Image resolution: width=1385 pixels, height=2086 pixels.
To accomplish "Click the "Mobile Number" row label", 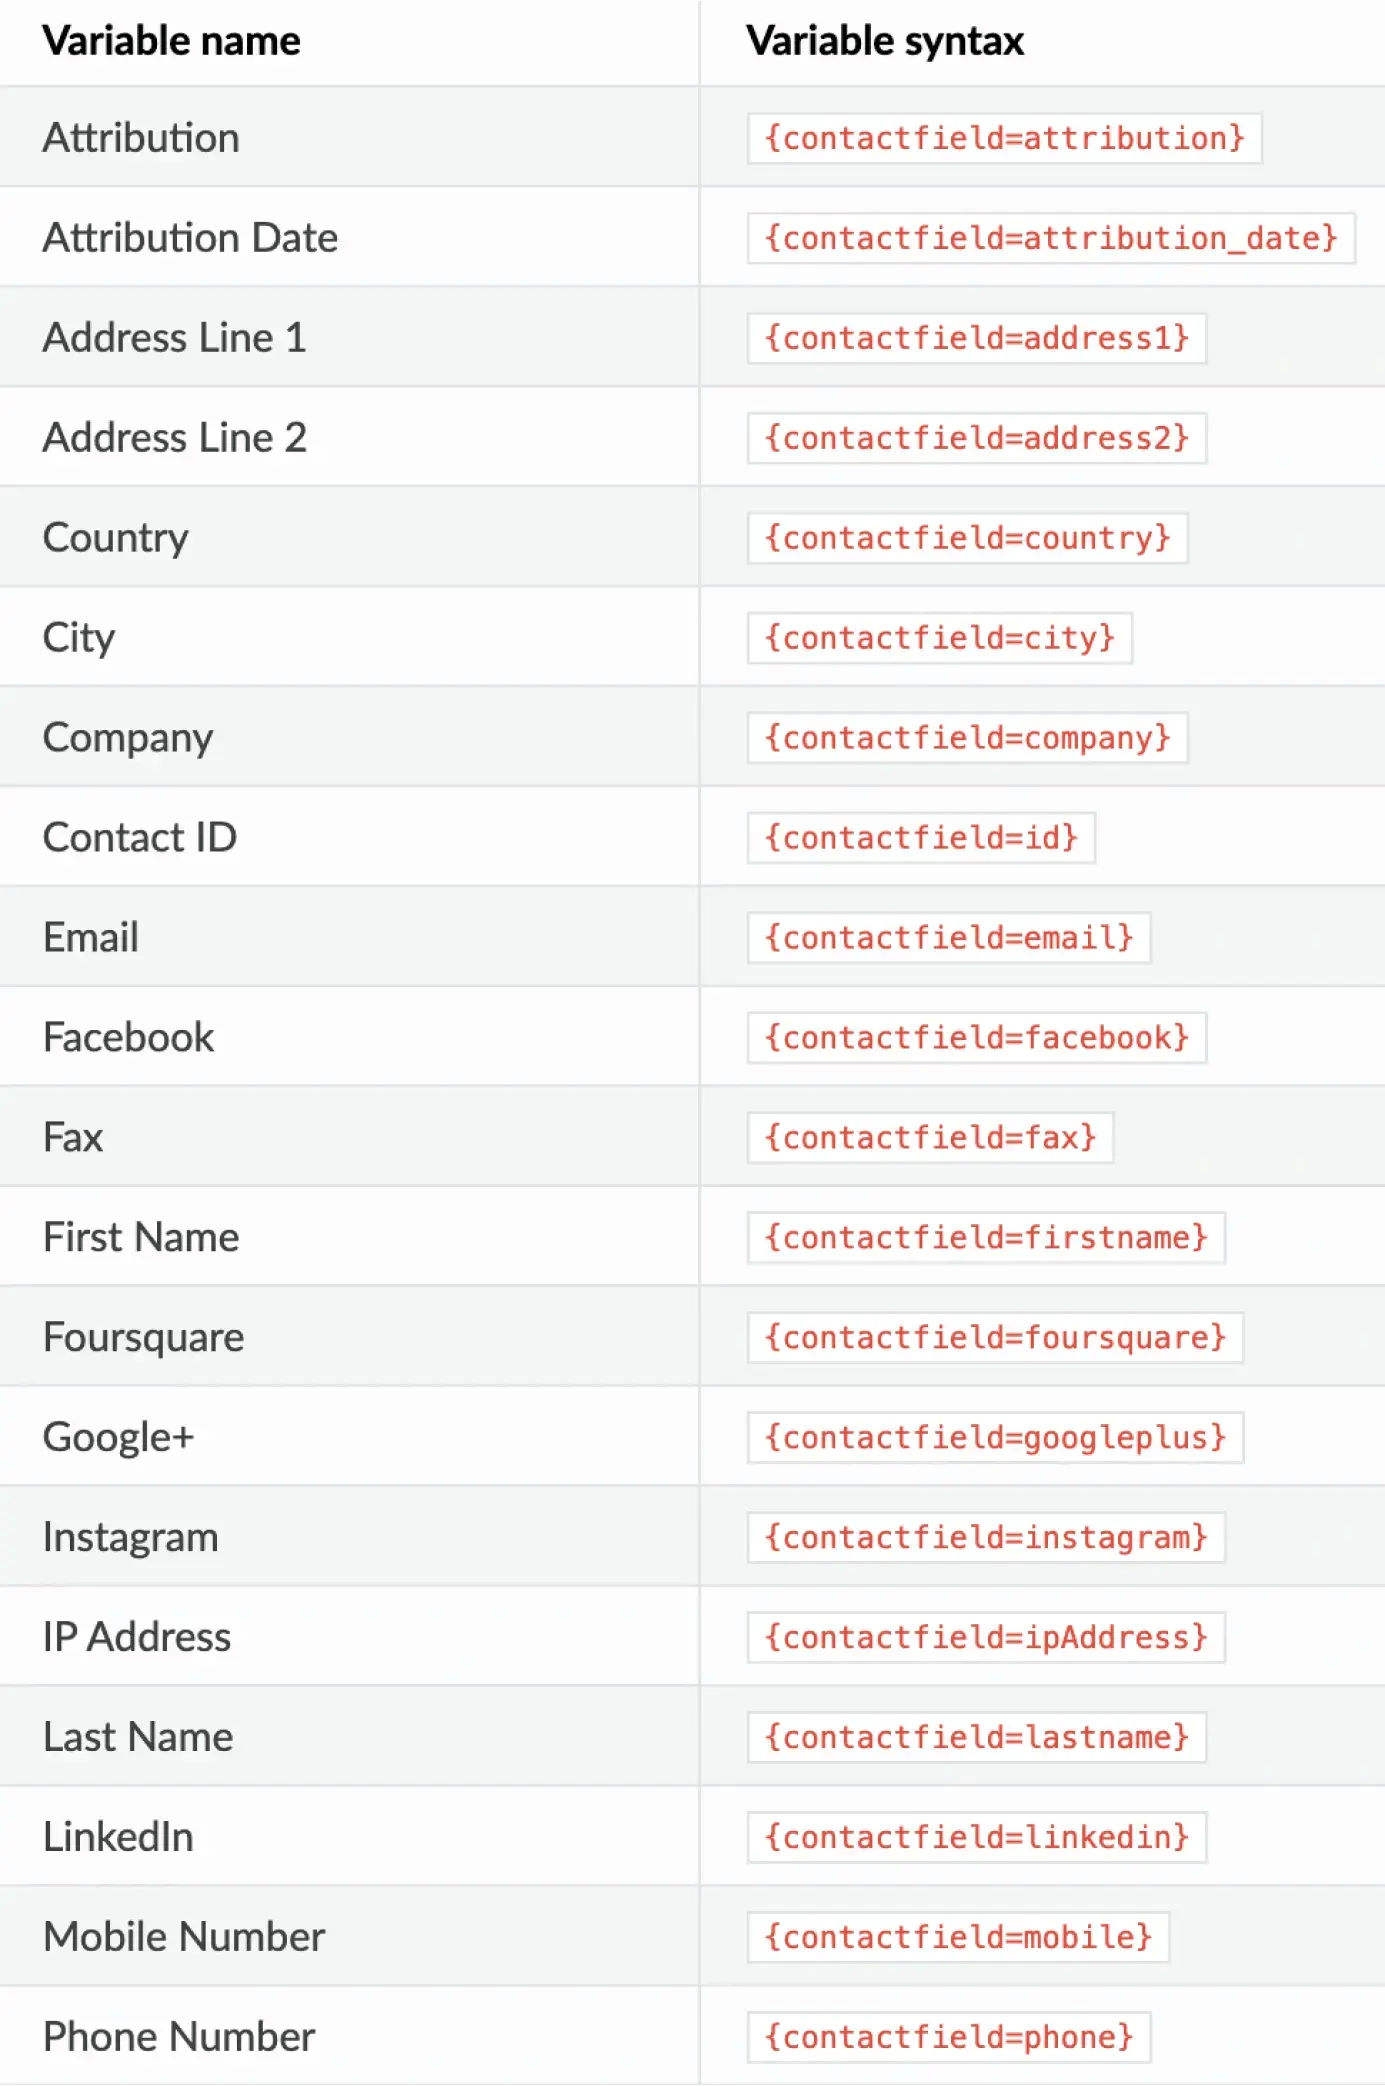I will click(x=184, y=1937).
